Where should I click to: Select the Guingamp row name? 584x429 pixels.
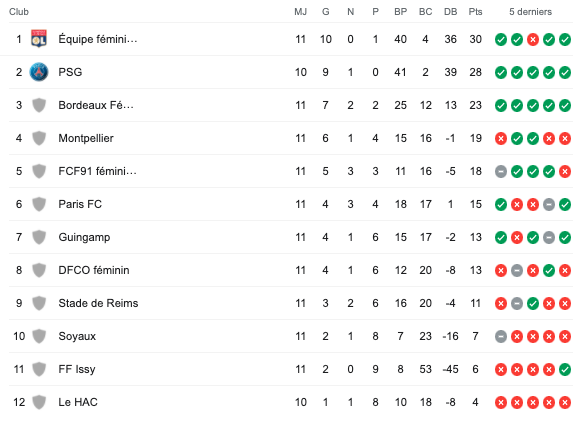tap(84, 237)
